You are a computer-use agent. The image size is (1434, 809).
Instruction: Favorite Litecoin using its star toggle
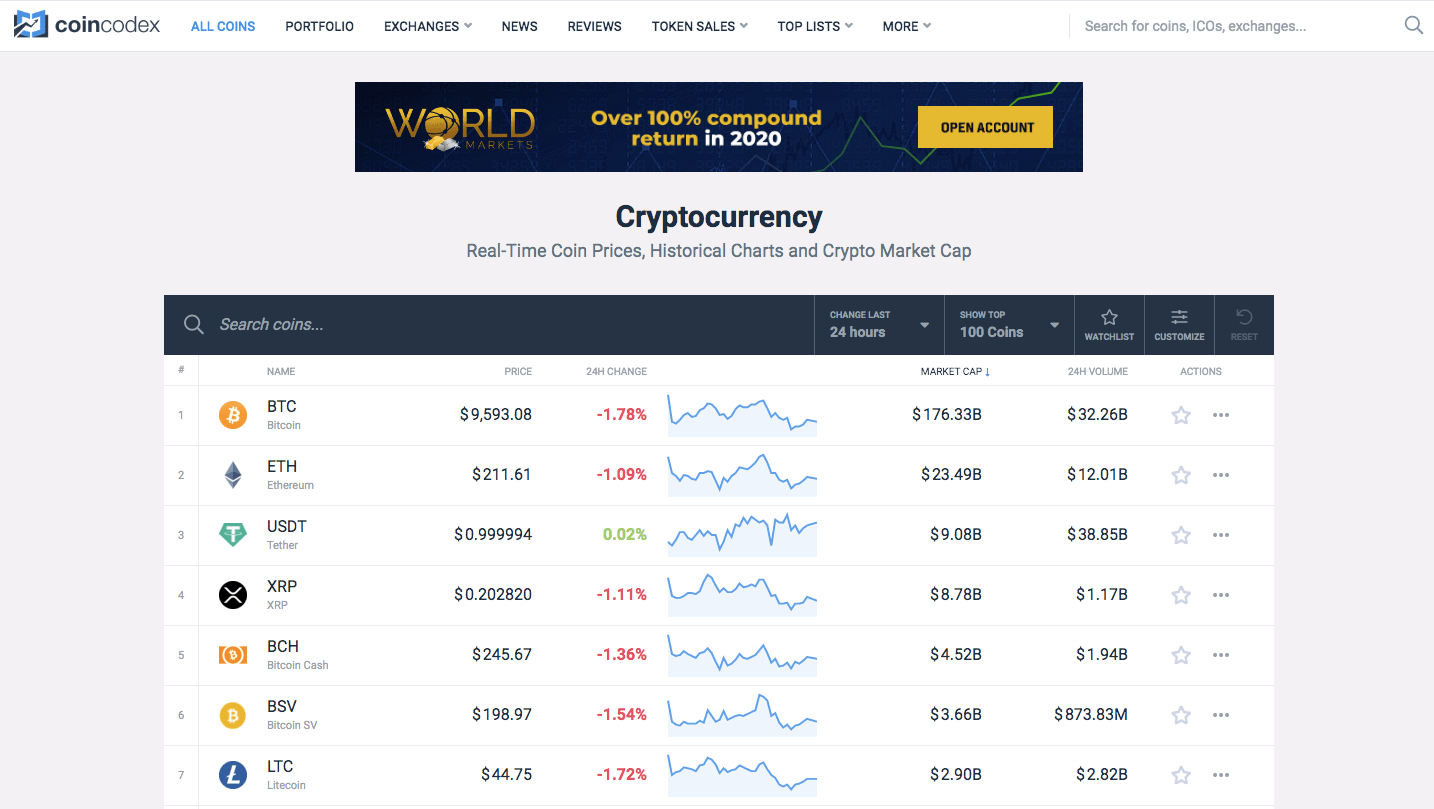(1181, 774)
